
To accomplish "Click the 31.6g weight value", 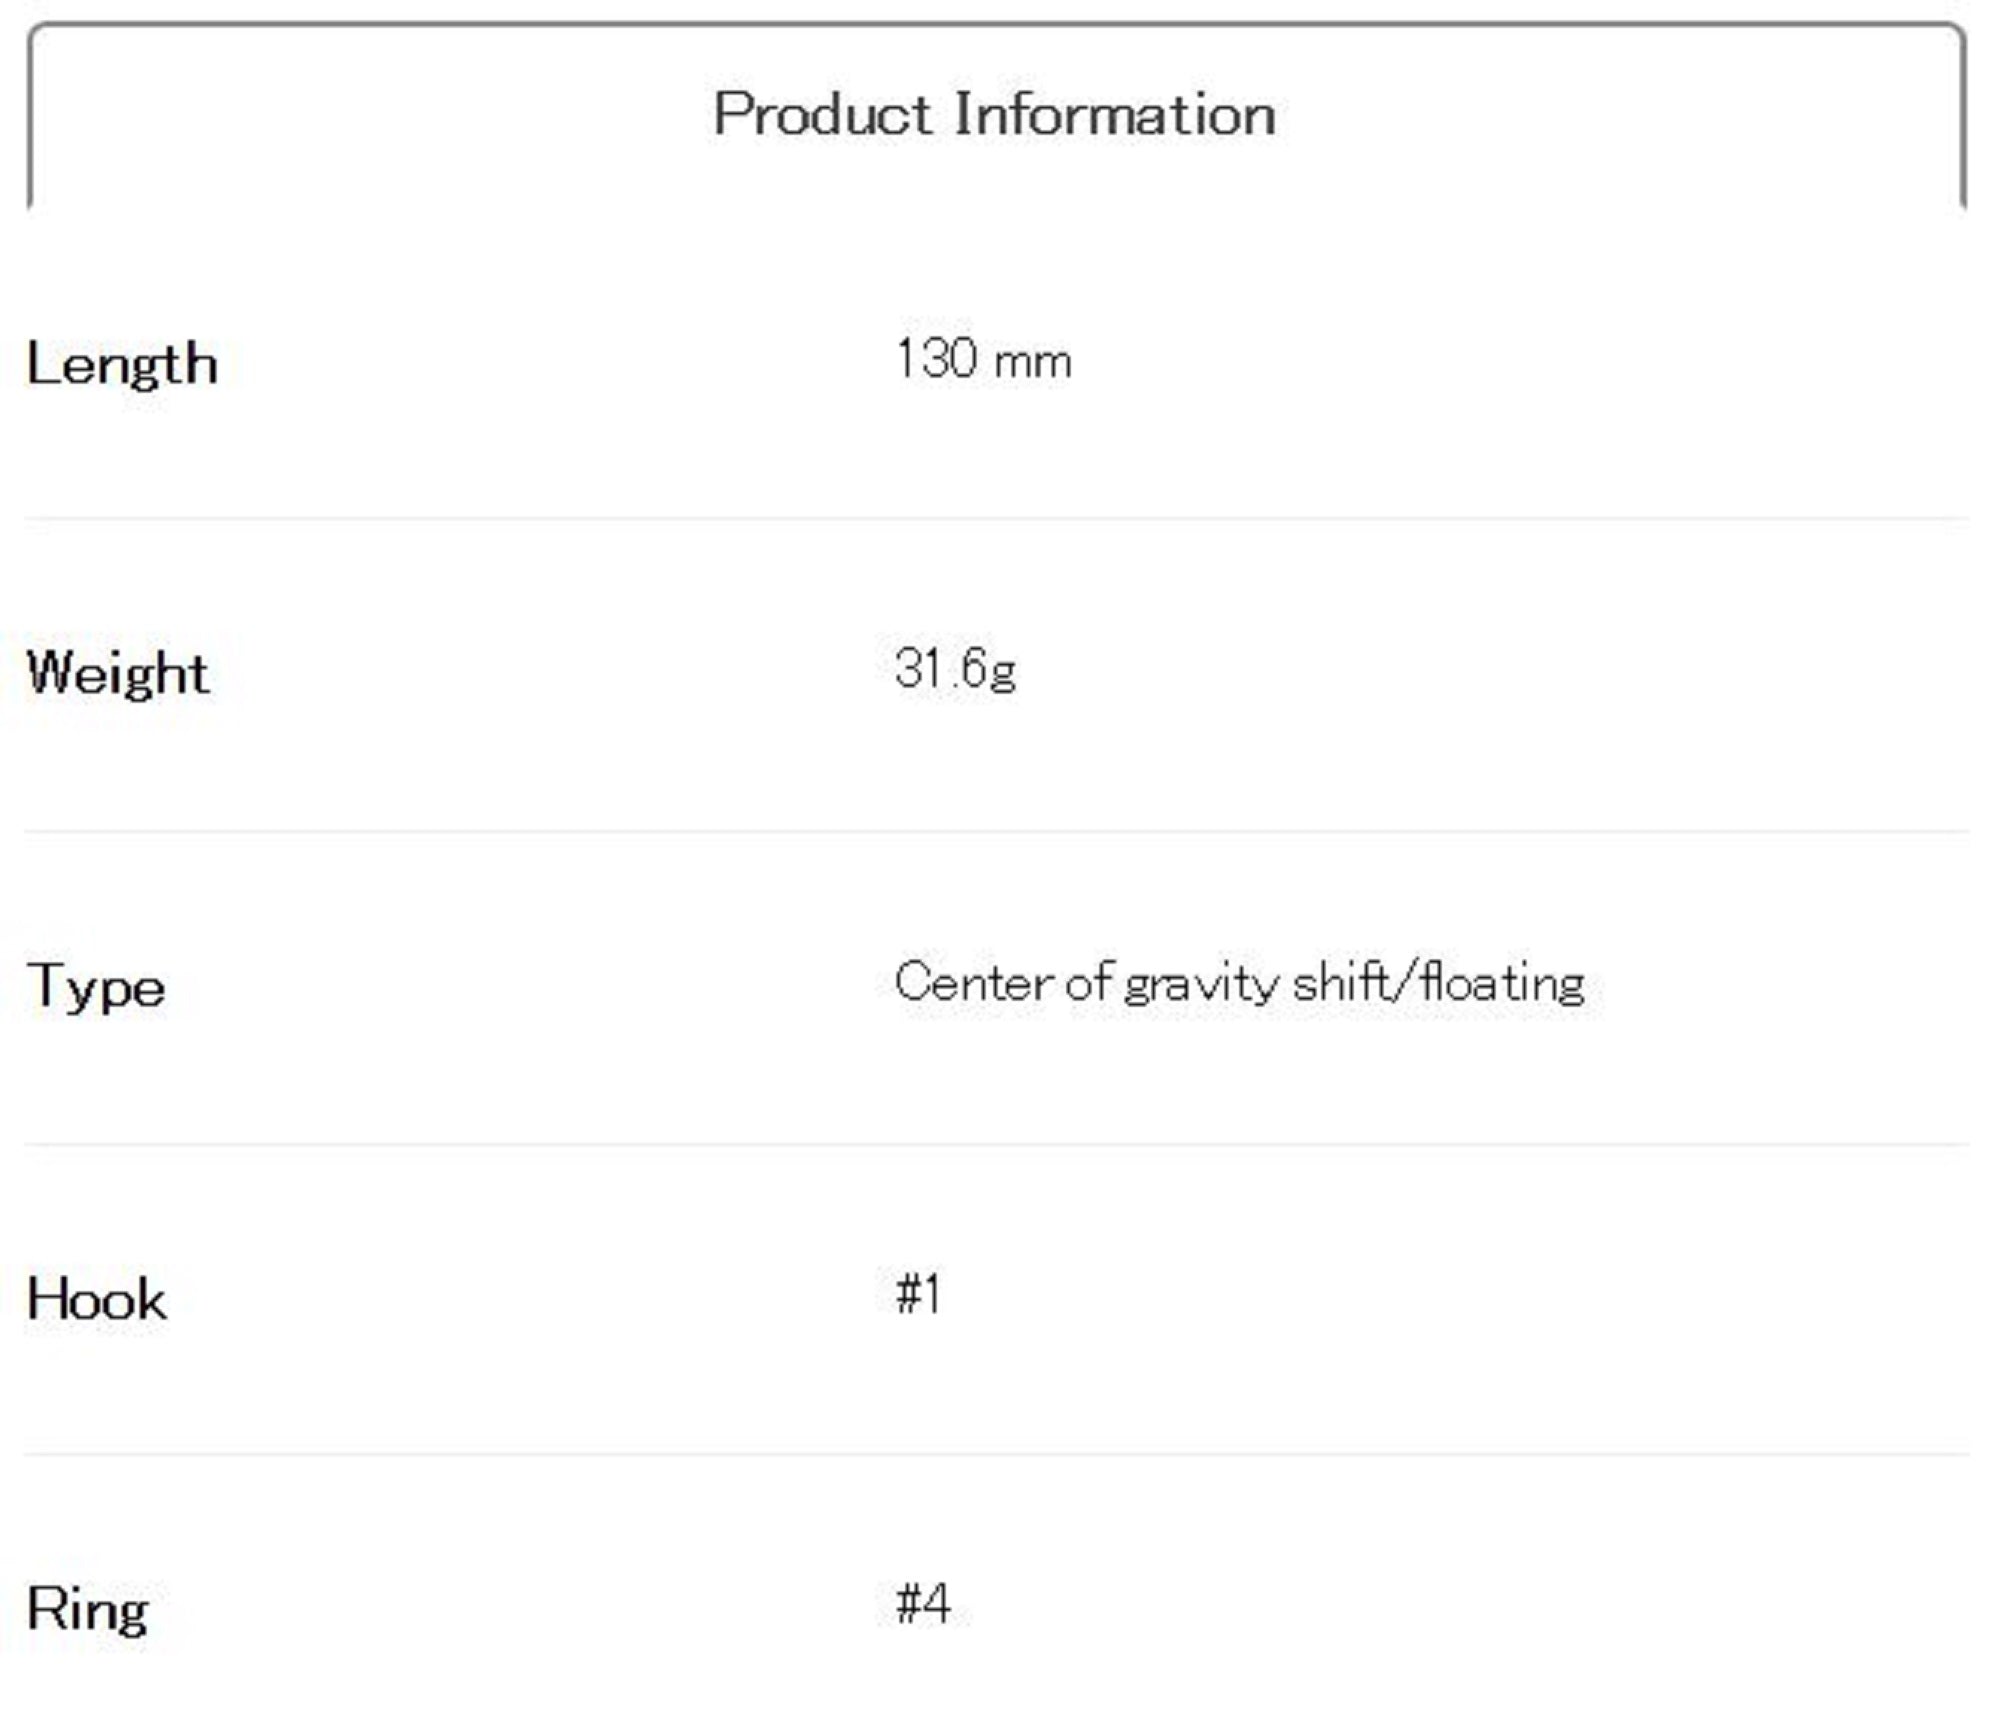I will [955, 669].
